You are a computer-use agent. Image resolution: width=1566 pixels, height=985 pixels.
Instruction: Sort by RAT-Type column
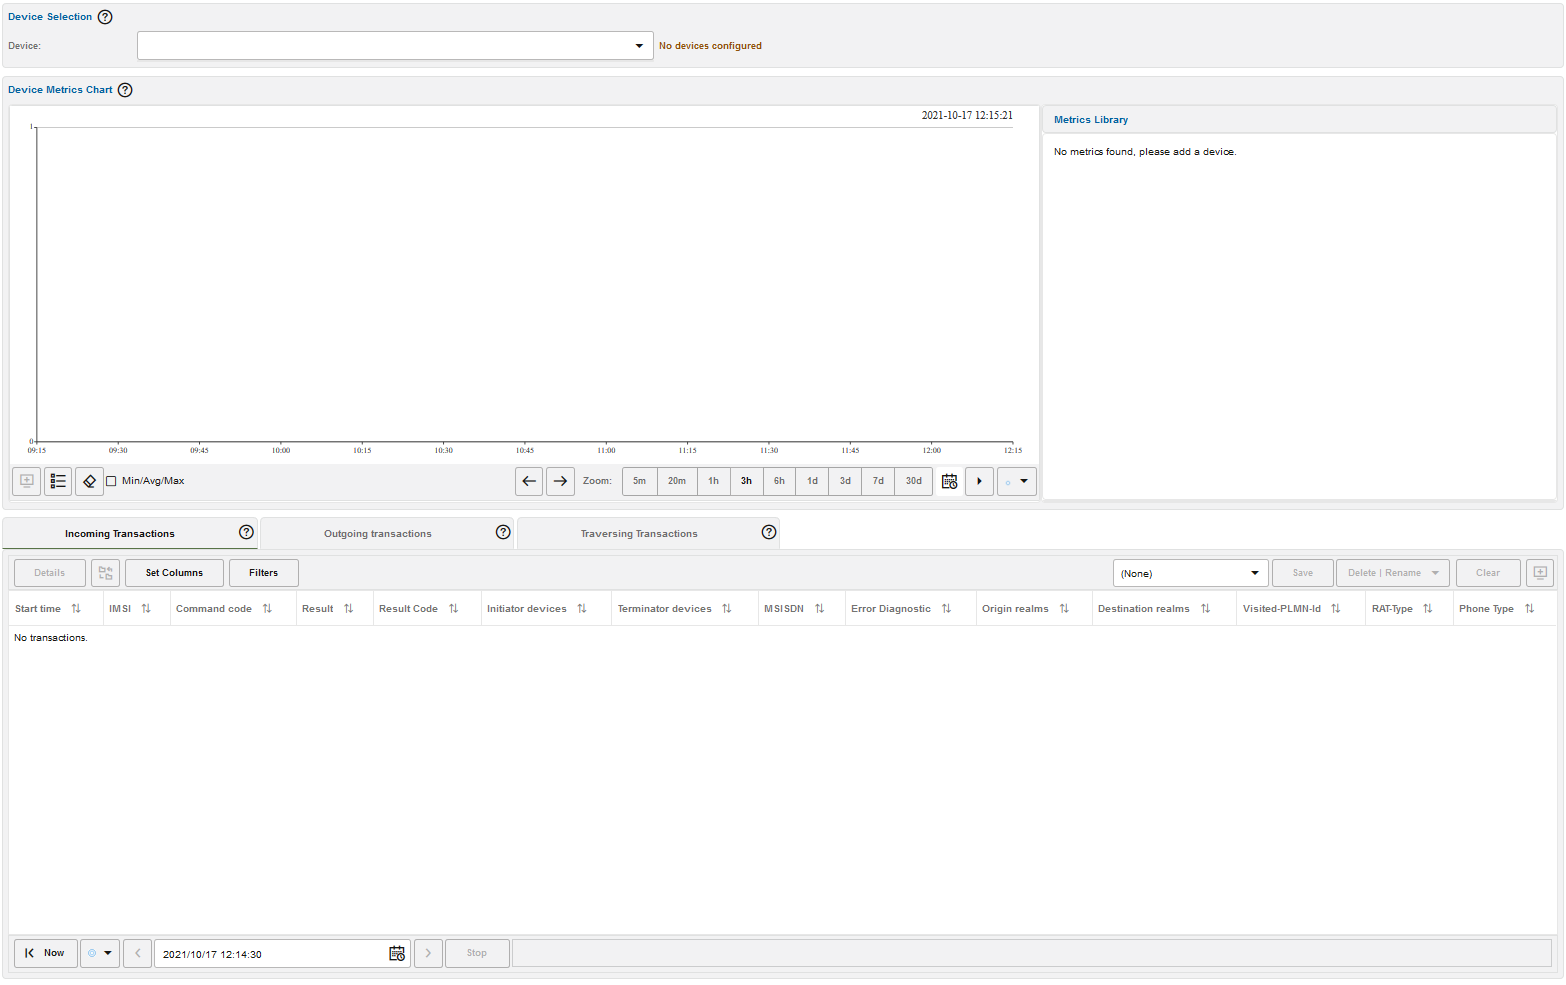[1428, 609]
